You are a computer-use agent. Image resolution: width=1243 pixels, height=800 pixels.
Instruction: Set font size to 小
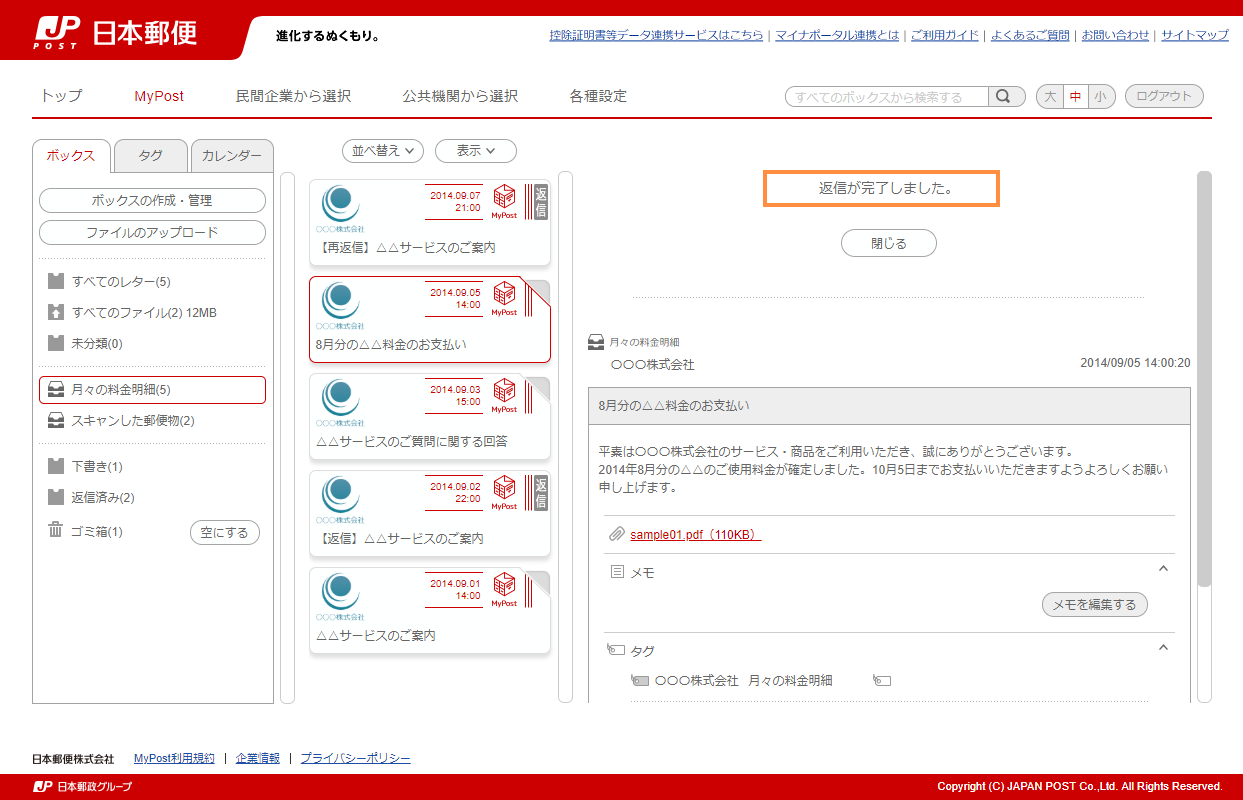point(1101,97)
